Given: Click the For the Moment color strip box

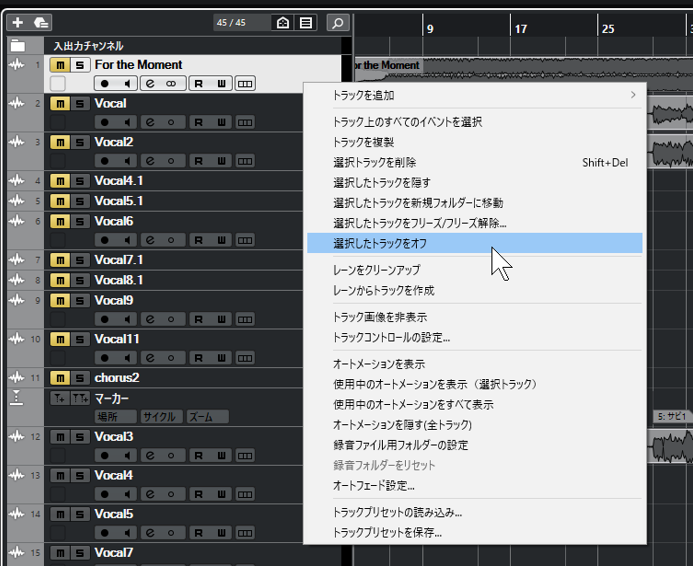Looking at the screenshot, I should pyautogui.click(x=58, y=83).
